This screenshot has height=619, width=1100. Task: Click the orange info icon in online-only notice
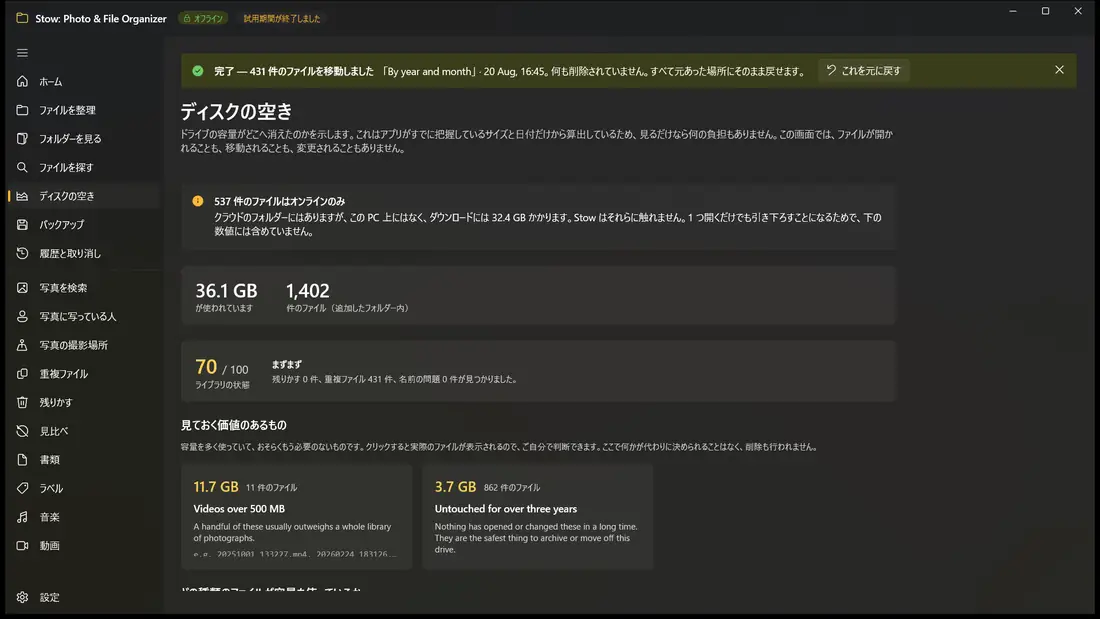198,201
